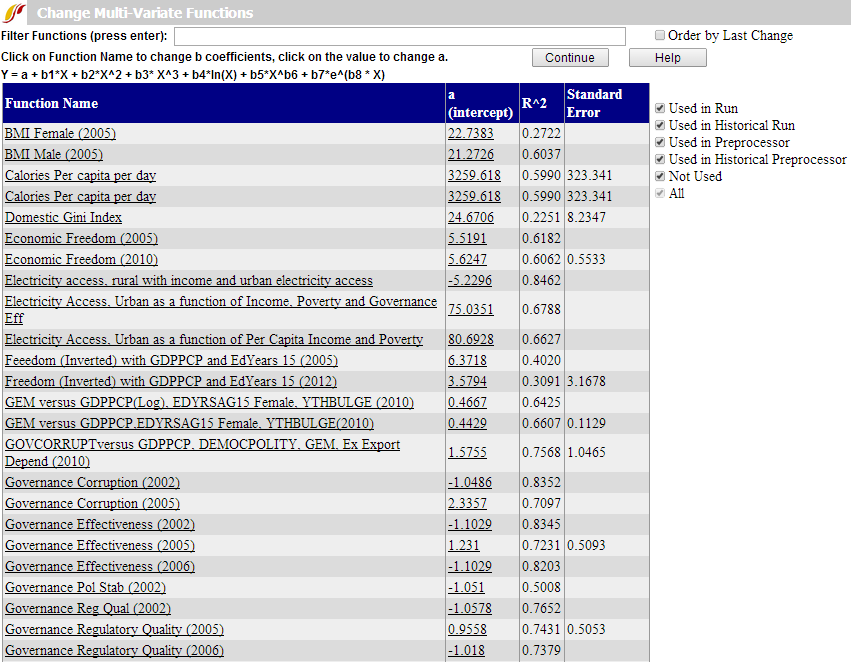The image size is (851, 662).
Task: Select Governance Pol Stab (2002) link
Action: pos(85,588)
